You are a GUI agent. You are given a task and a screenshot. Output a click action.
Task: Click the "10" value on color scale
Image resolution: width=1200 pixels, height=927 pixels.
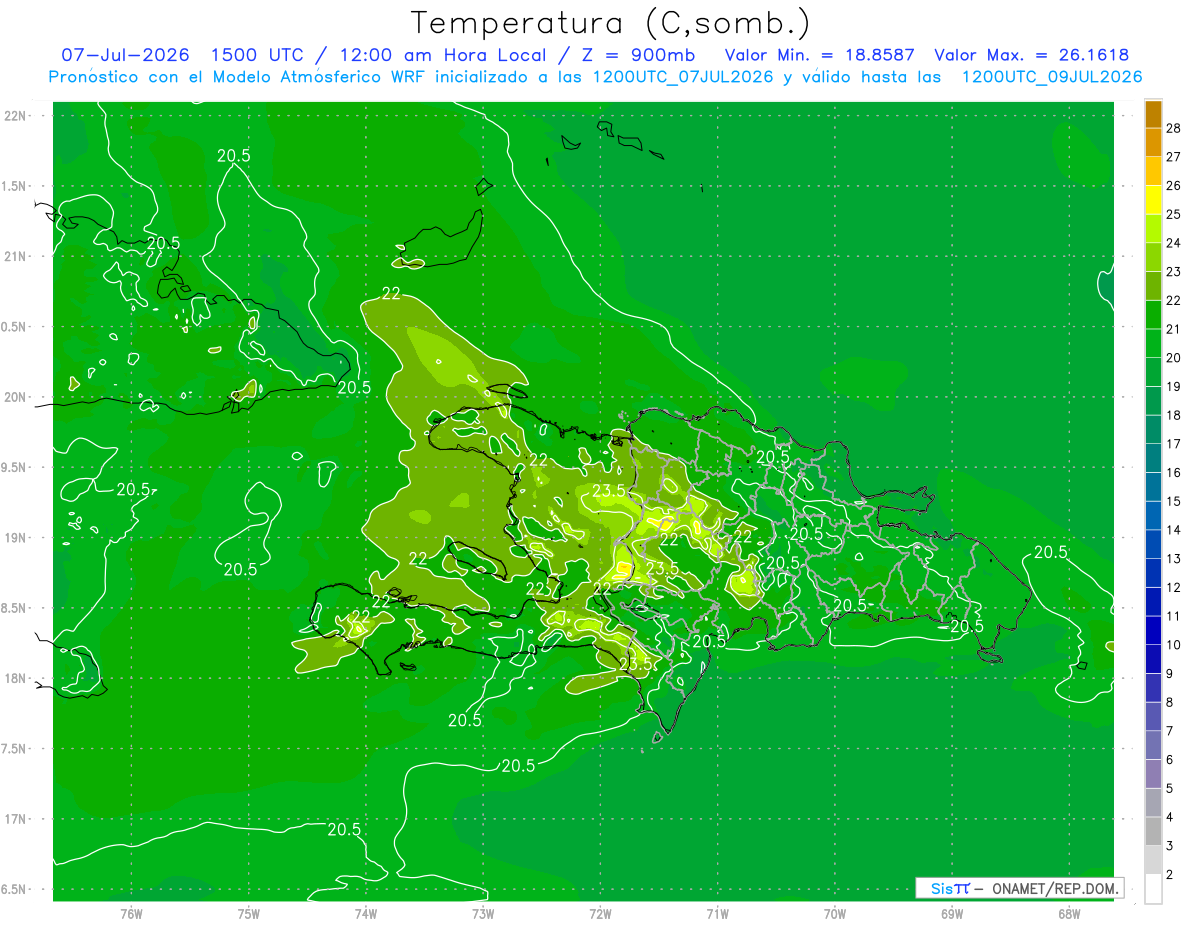(1174, 645)
